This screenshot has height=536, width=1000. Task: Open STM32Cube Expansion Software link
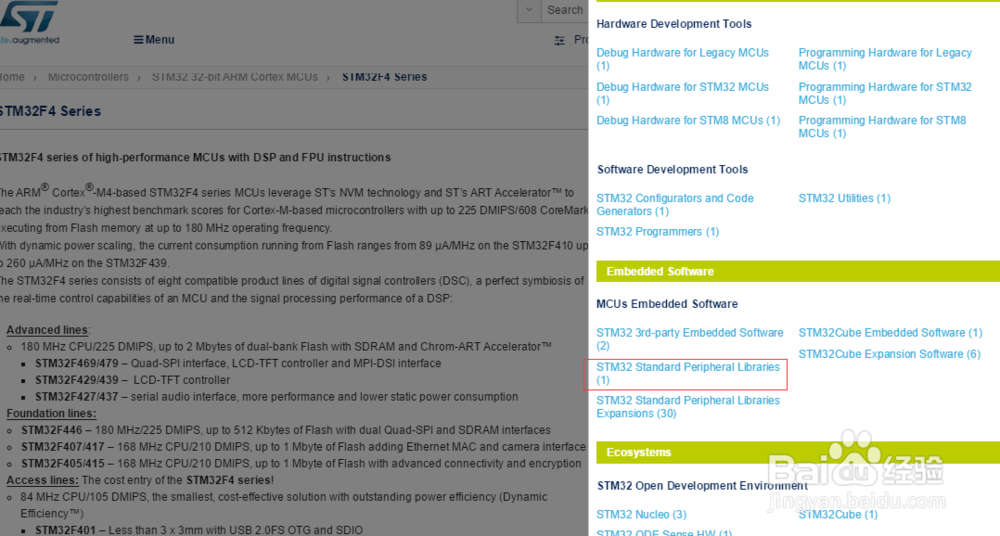click(889, 354)
